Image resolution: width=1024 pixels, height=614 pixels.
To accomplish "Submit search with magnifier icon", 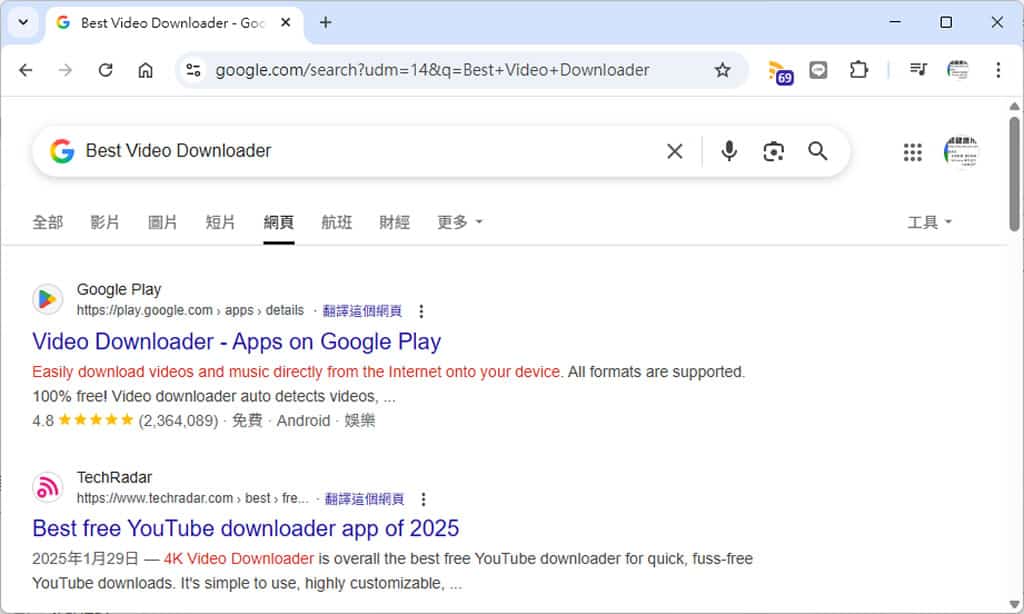I will 818,151.
